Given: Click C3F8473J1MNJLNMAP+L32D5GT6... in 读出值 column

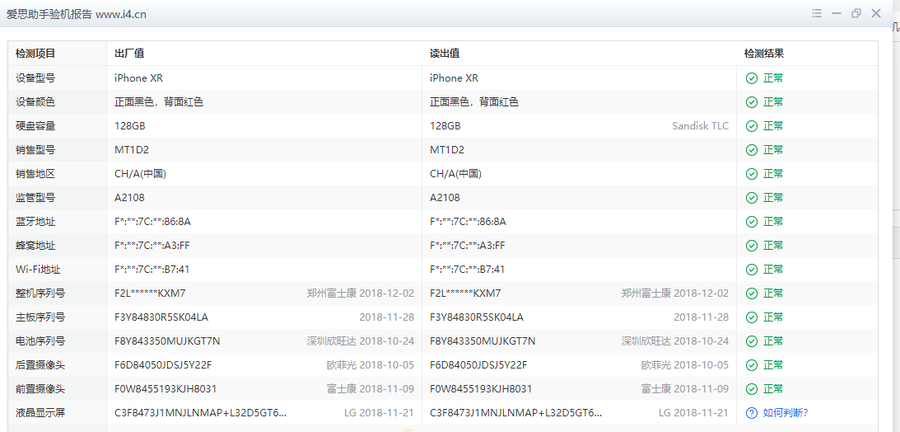Looking at the screenshot, I should pos(516,412).
